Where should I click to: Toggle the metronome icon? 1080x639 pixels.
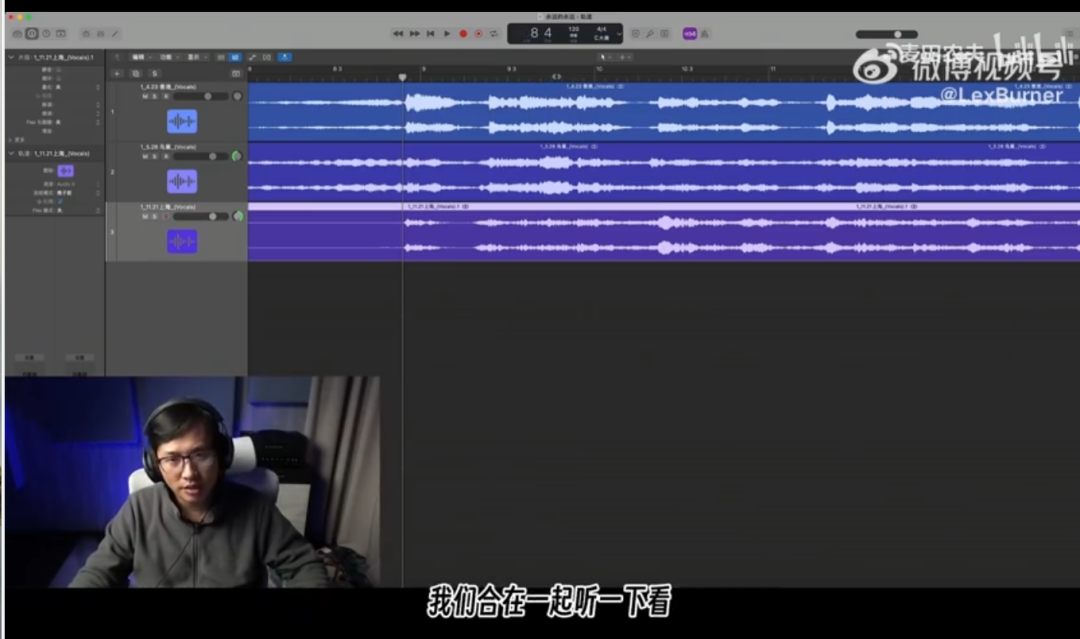(x=705, y=34)
